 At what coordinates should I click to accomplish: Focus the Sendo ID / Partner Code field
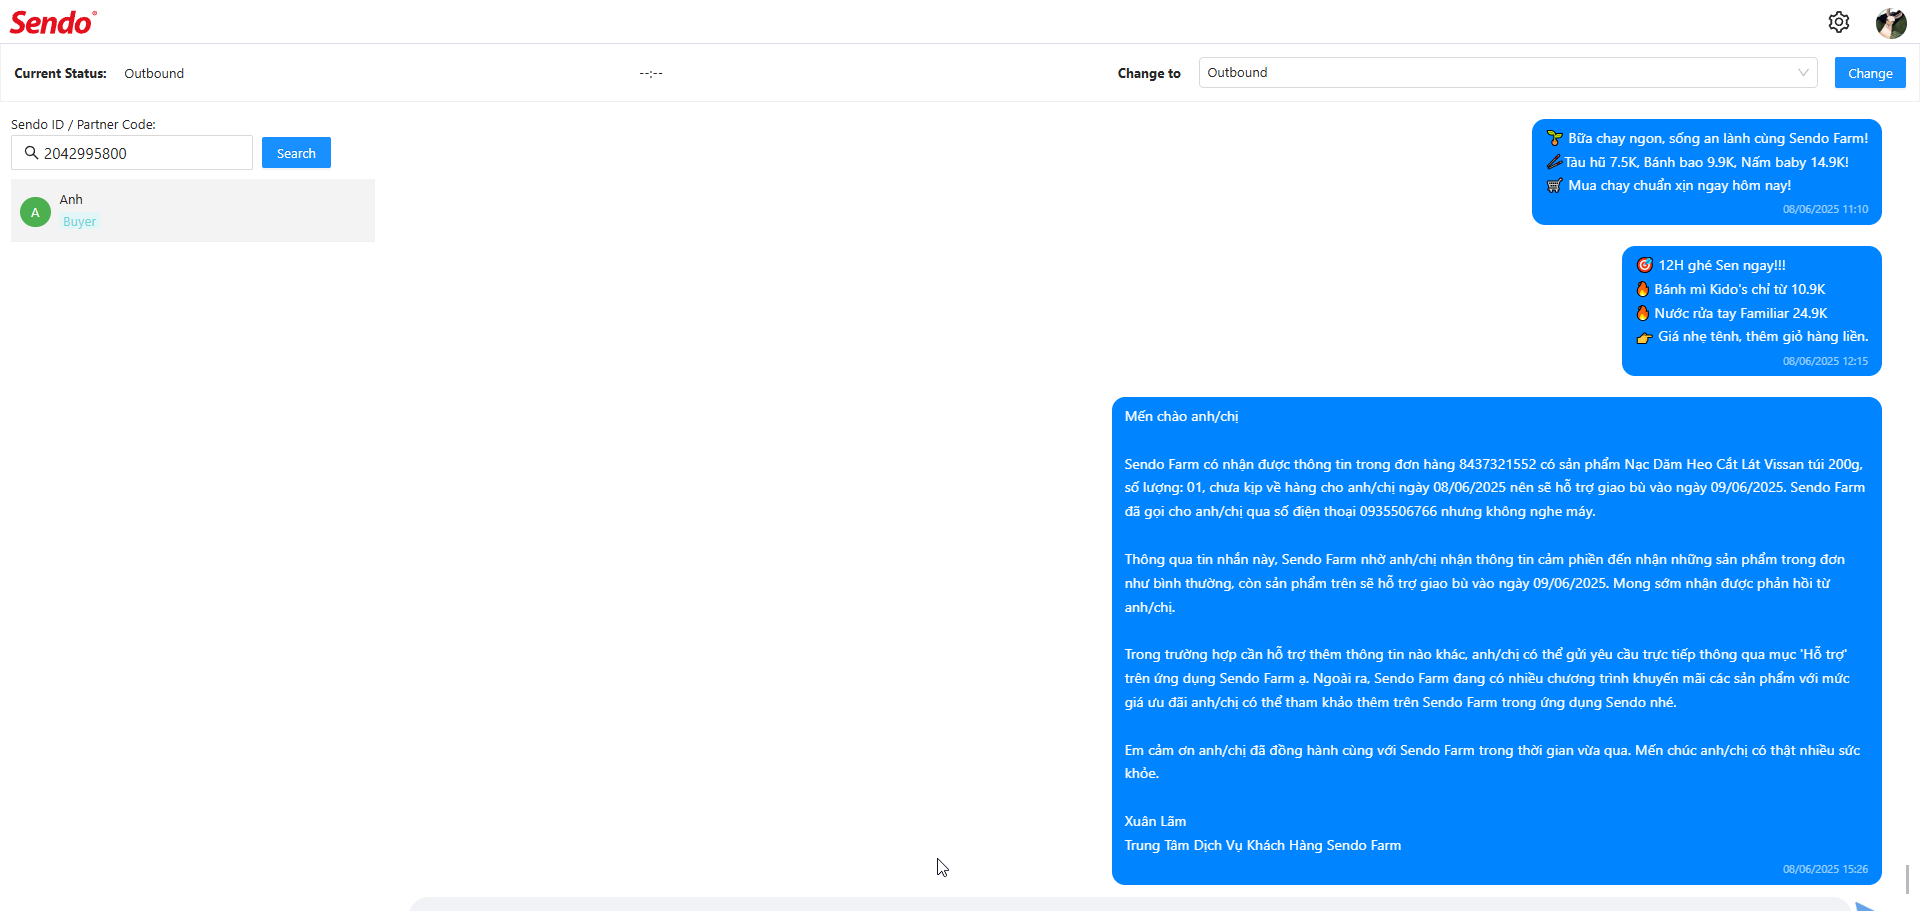tap(132, 153)
